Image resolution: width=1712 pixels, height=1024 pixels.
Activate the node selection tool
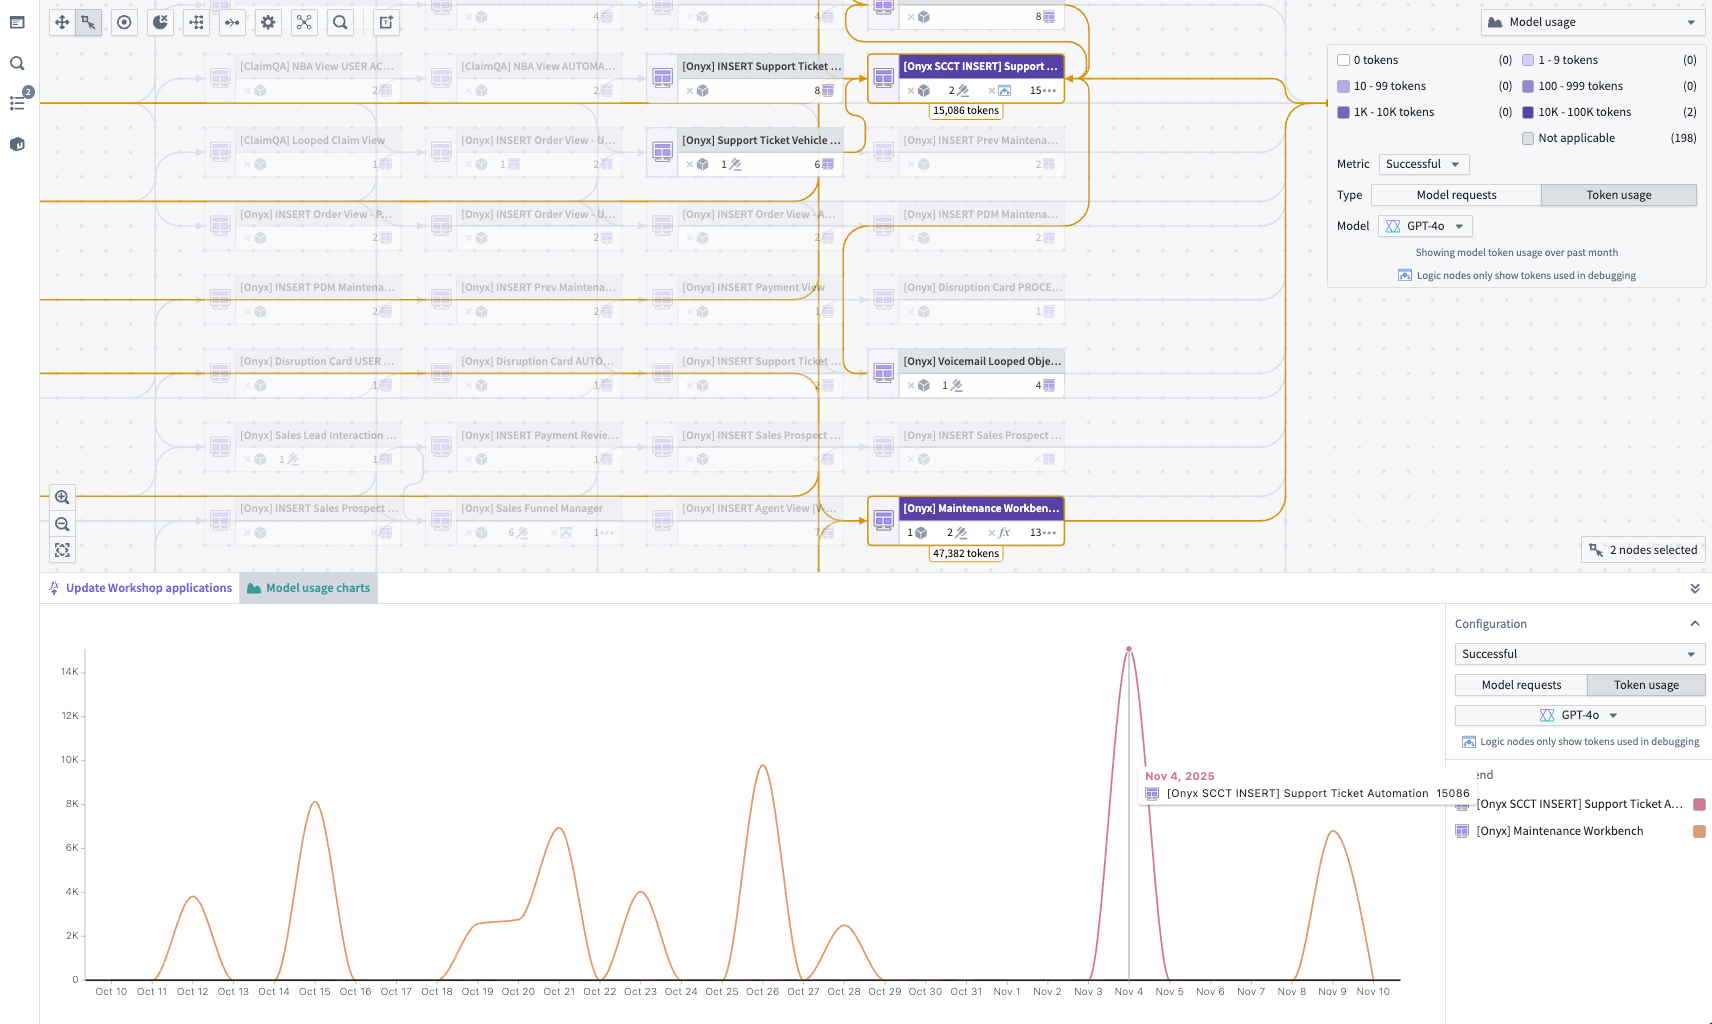tap(88, 22)
